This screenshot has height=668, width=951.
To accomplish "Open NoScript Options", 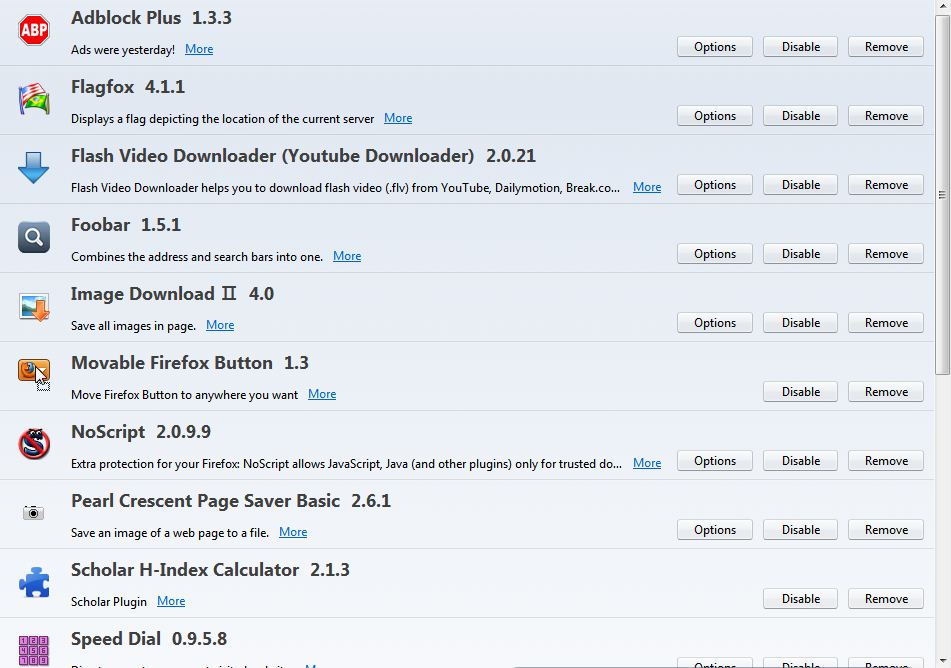I will click(714, 461).
